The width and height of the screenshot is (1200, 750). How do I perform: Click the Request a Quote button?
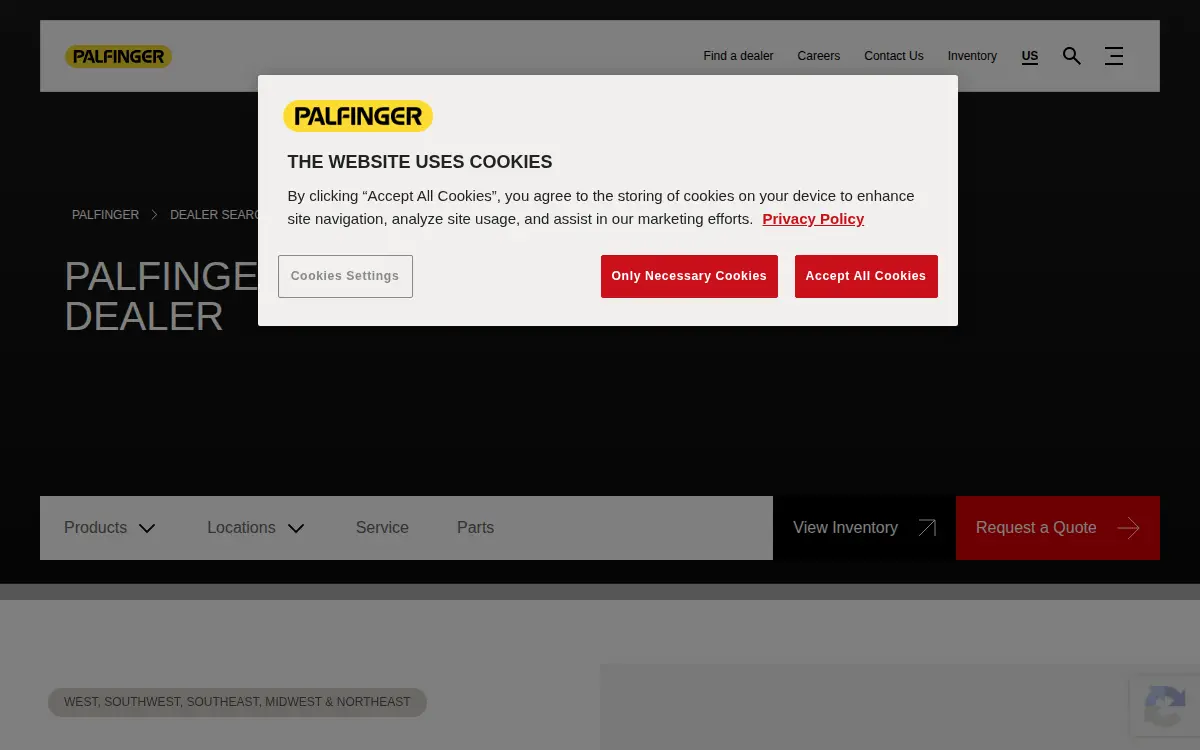click(1058, 528)
